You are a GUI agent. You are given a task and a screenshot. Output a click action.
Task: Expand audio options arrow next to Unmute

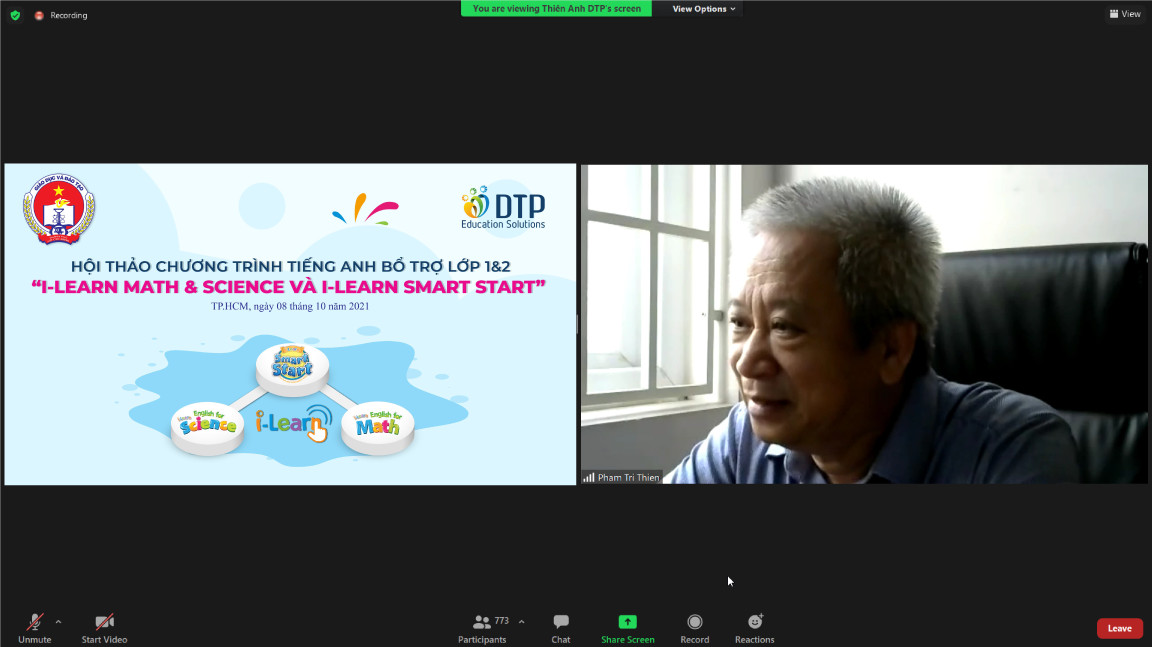(x=59, y=622)
